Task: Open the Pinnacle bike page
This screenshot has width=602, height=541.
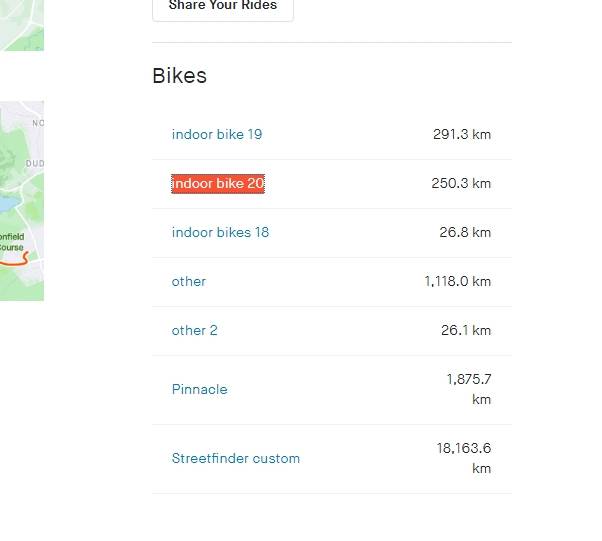Action: [199, 389]
